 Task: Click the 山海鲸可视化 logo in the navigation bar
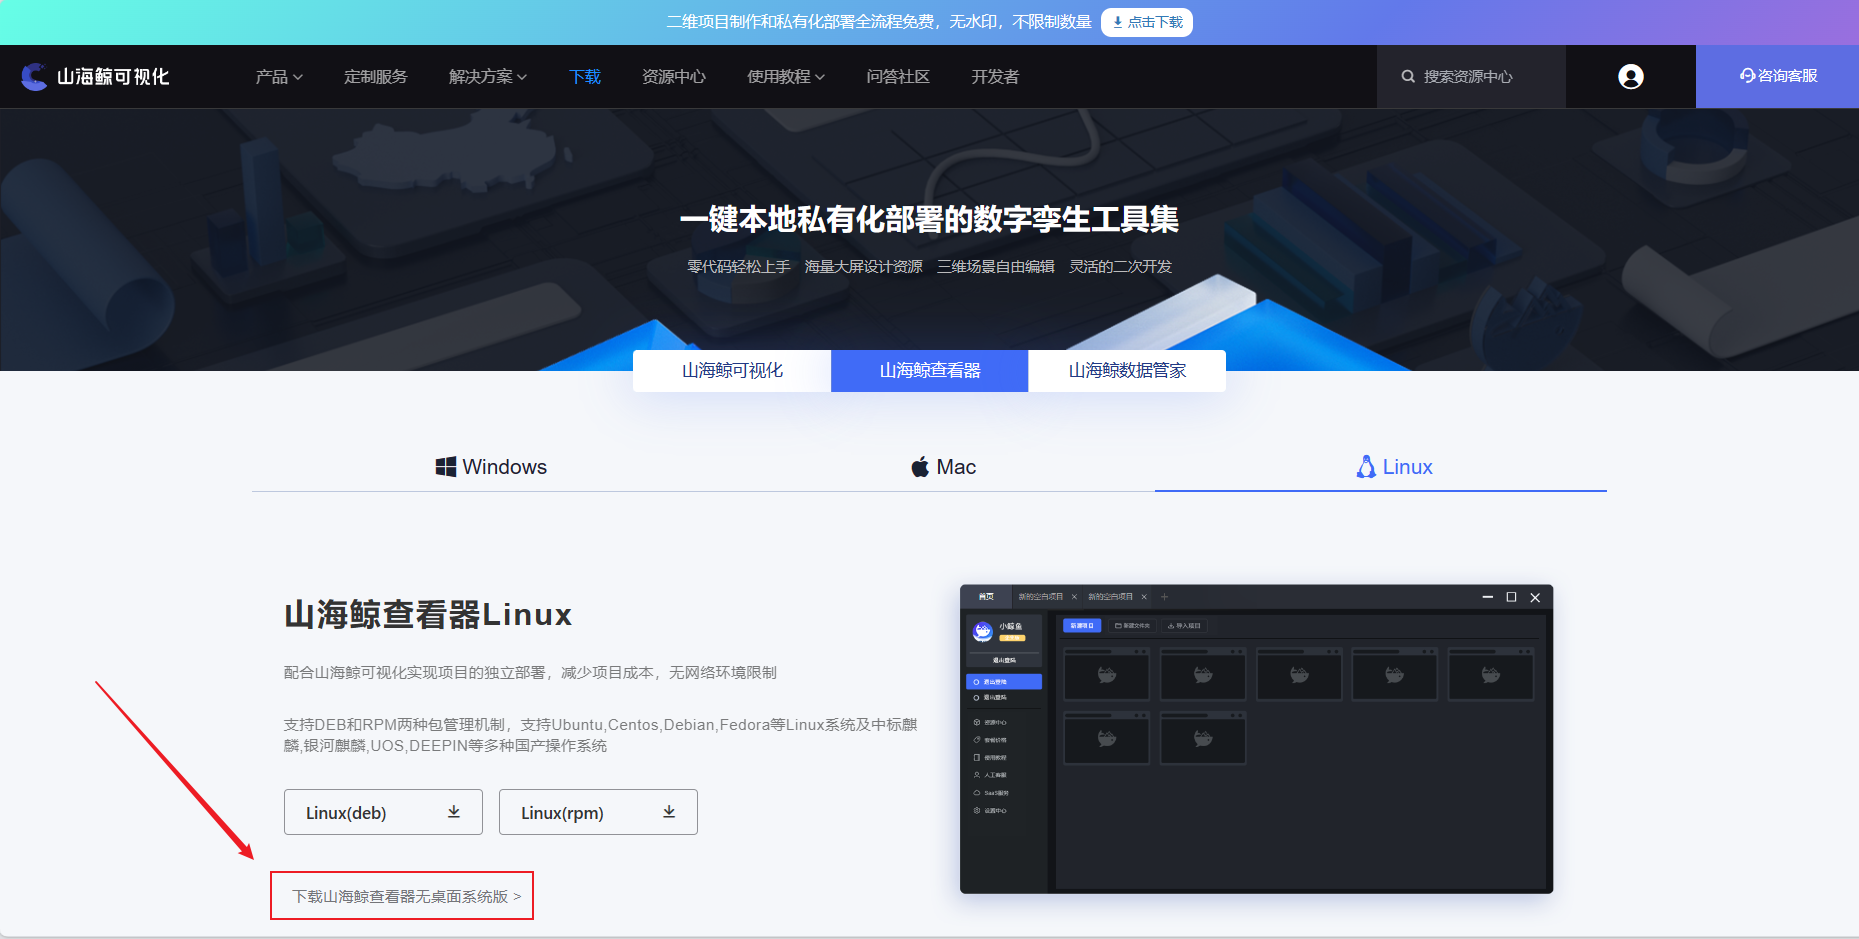pos(95,77)
